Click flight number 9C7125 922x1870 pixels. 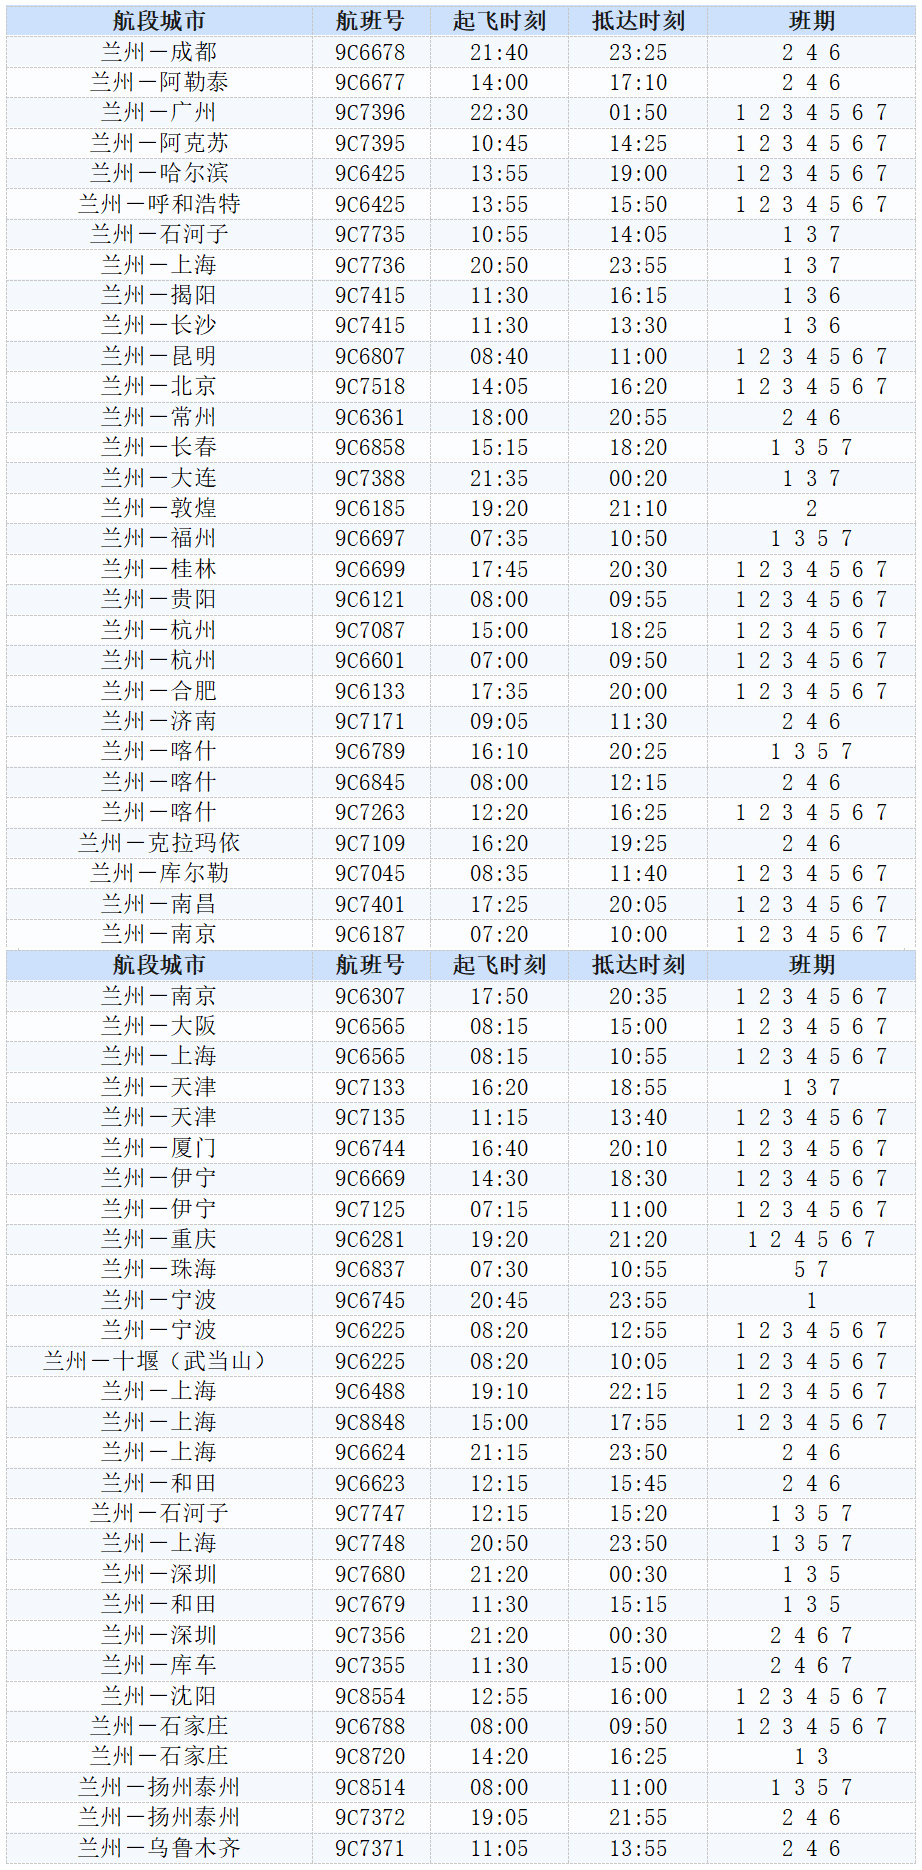coord(370,1209)
